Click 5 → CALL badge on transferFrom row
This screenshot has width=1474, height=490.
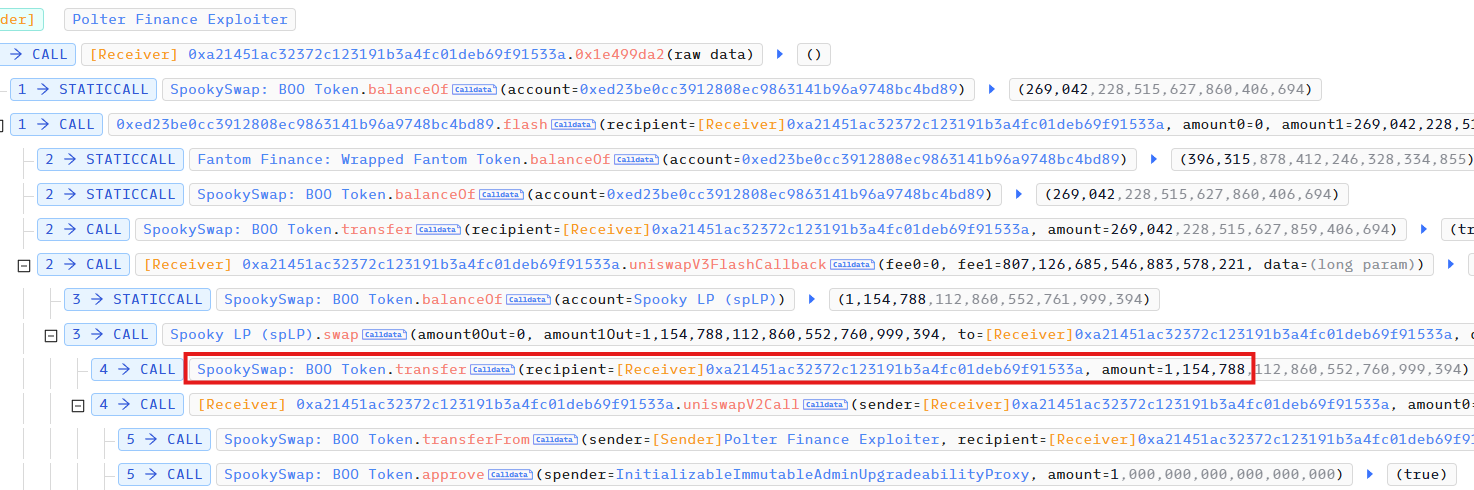click(164, 439)
